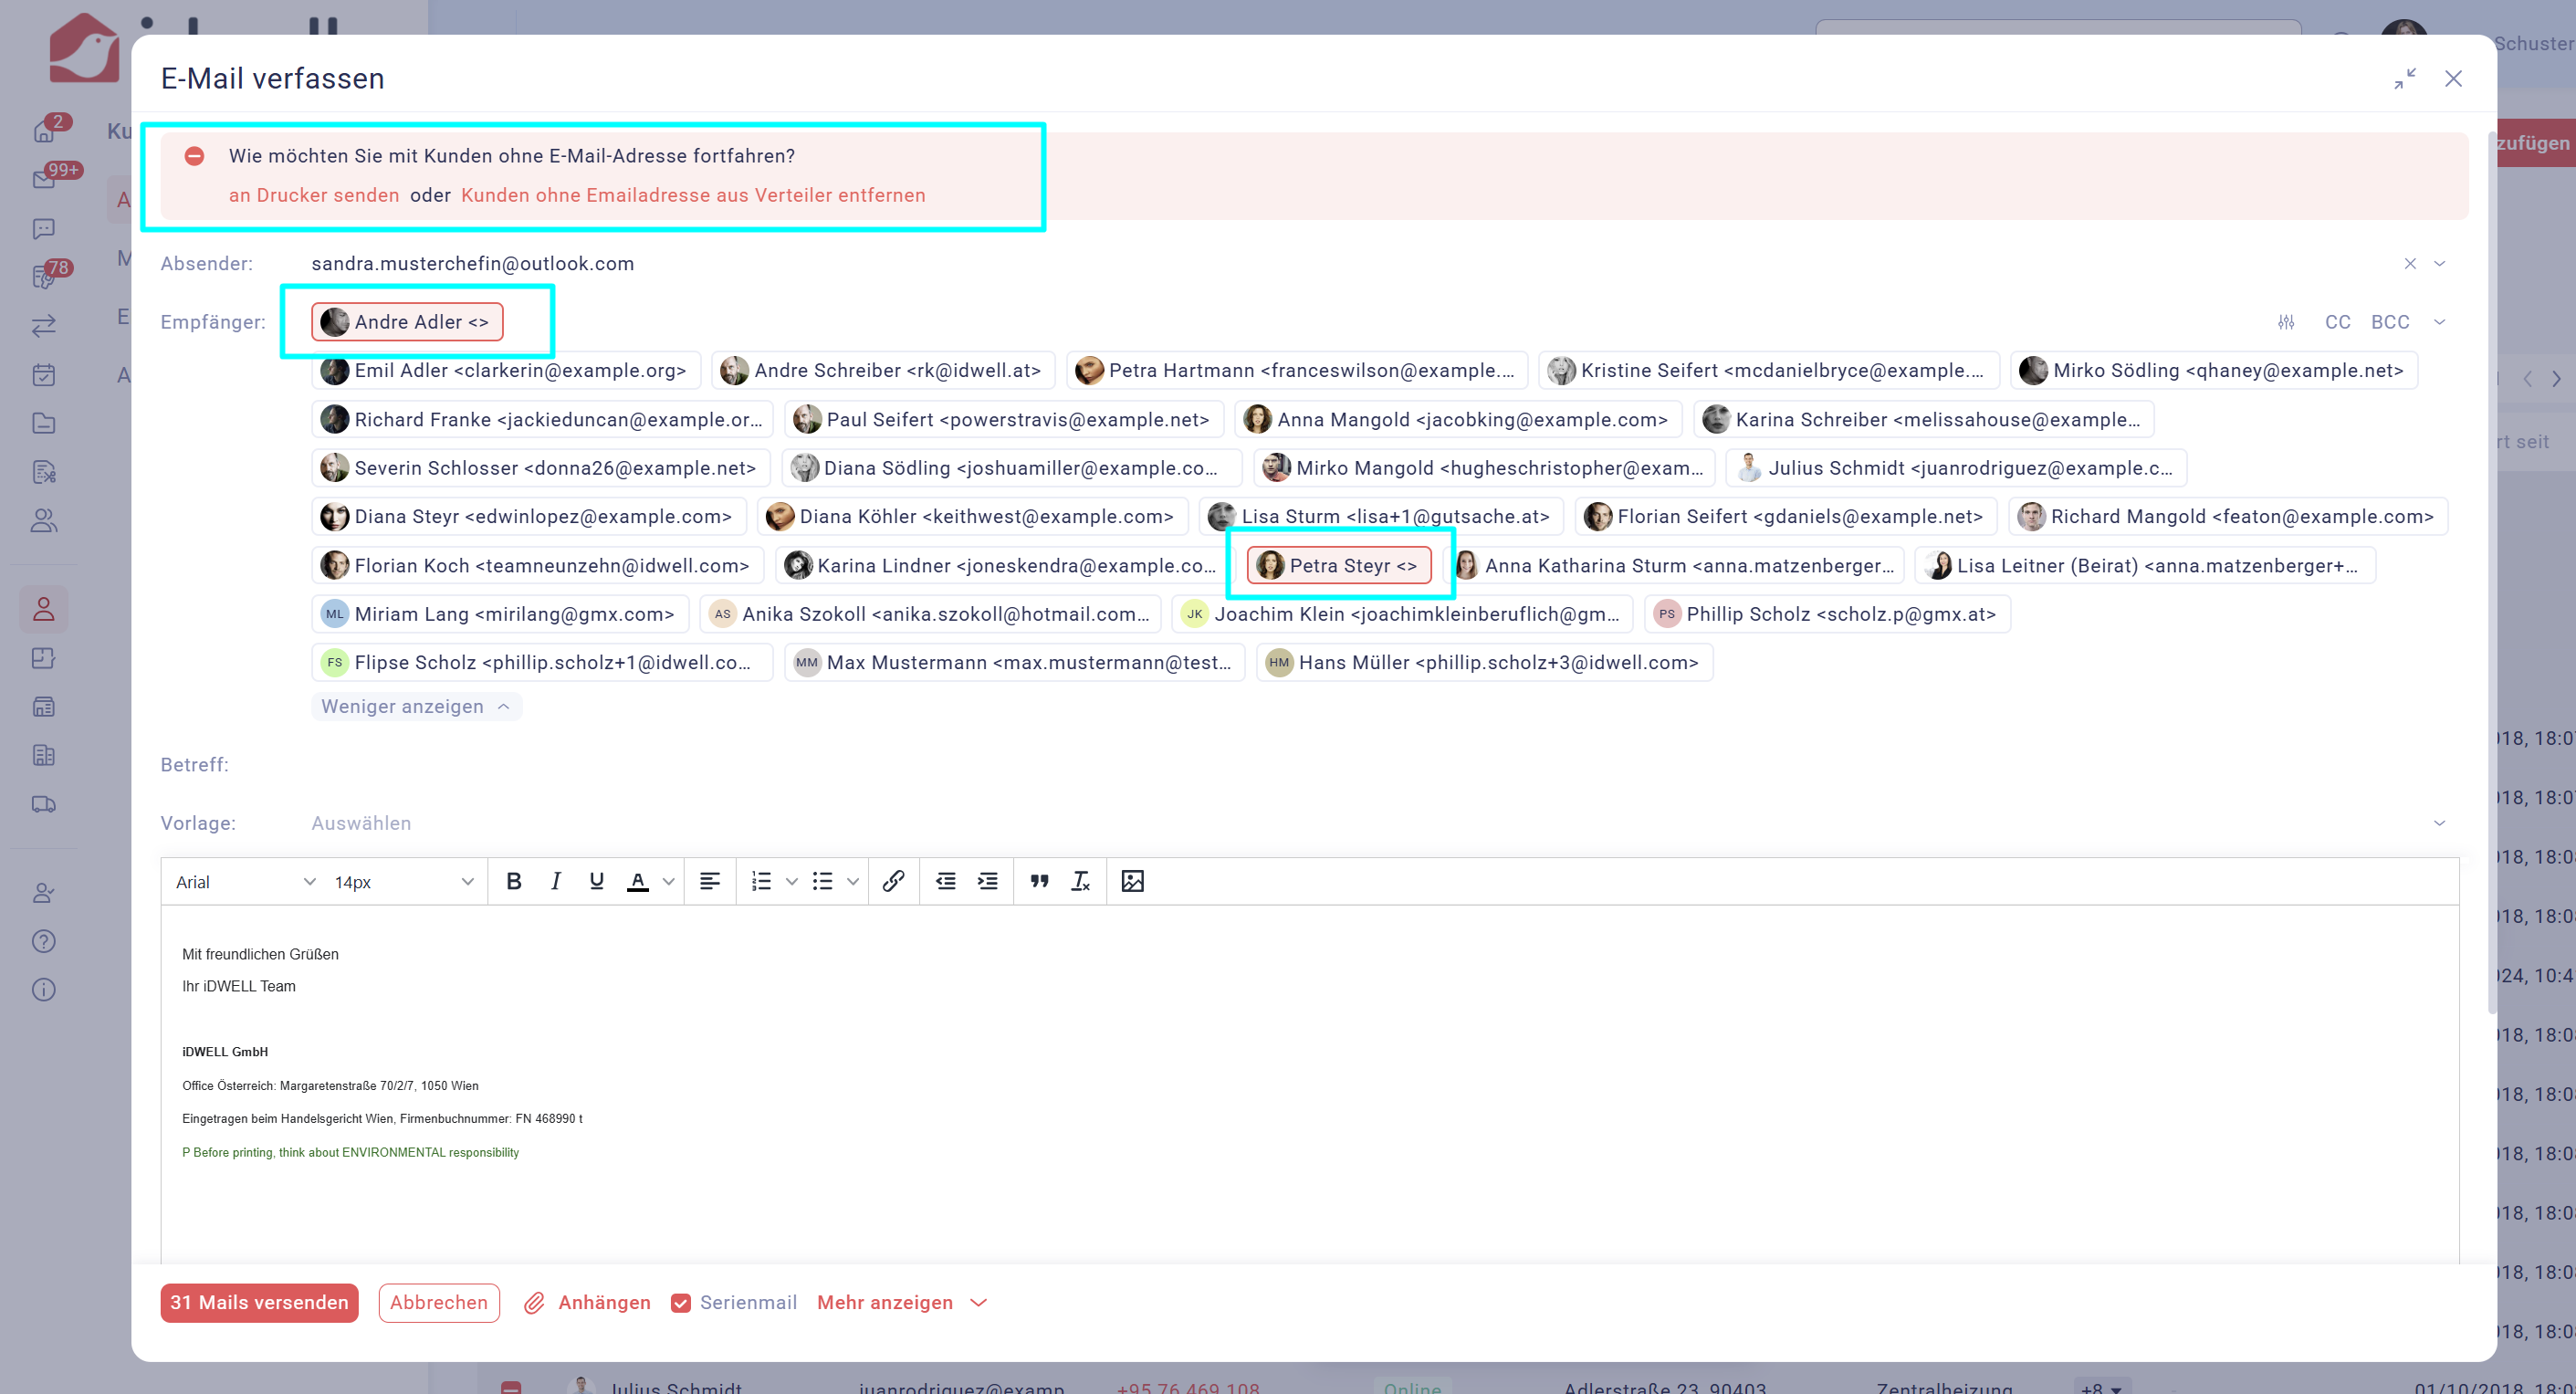
Task: Select the Lisa Sturm recipient chip
Action: [1381, 517]
